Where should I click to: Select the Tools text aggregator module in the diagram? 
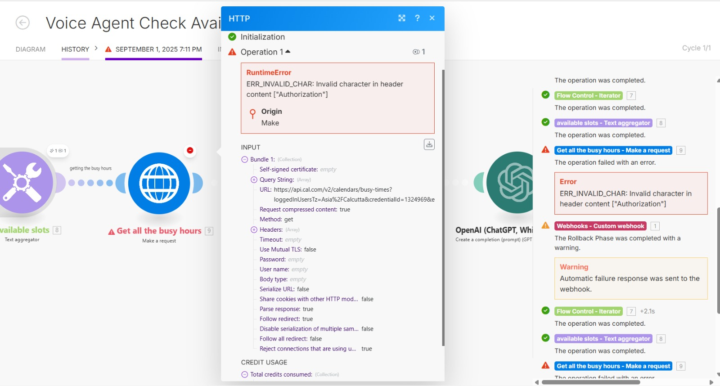coord(23,183)
